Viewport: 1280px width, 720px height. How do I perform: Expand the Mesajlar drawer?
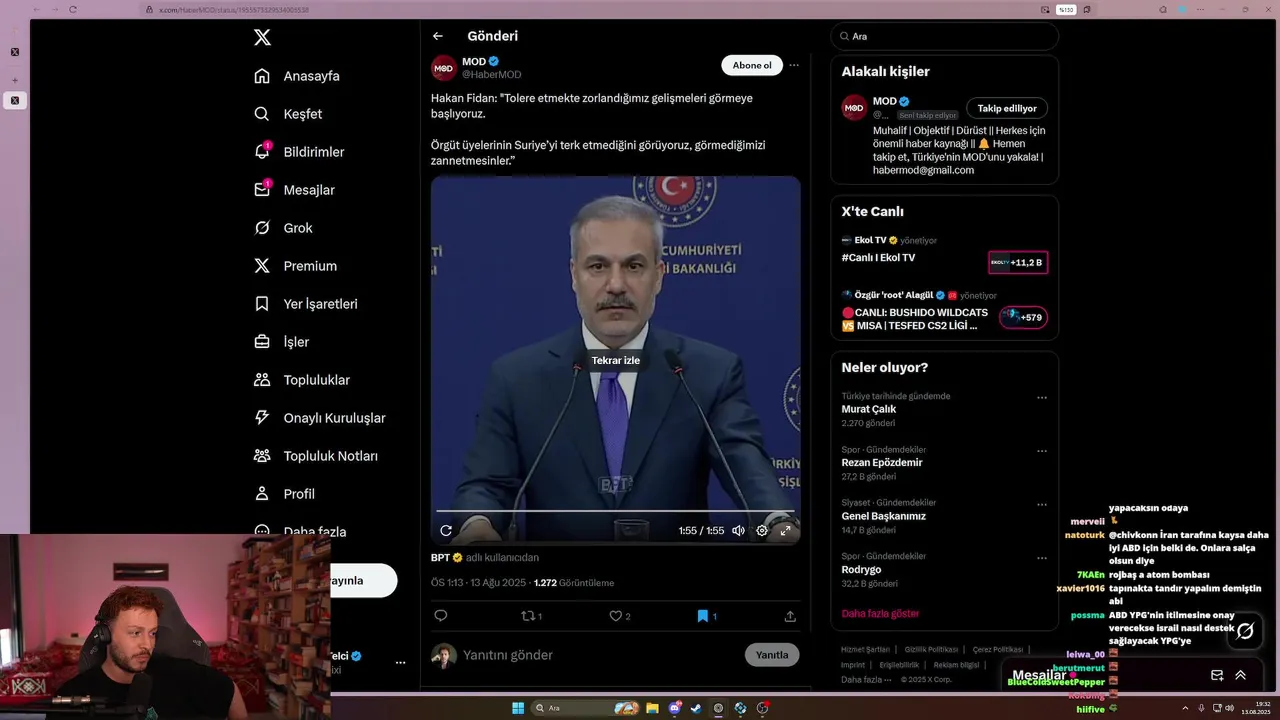click(1241, 675)
